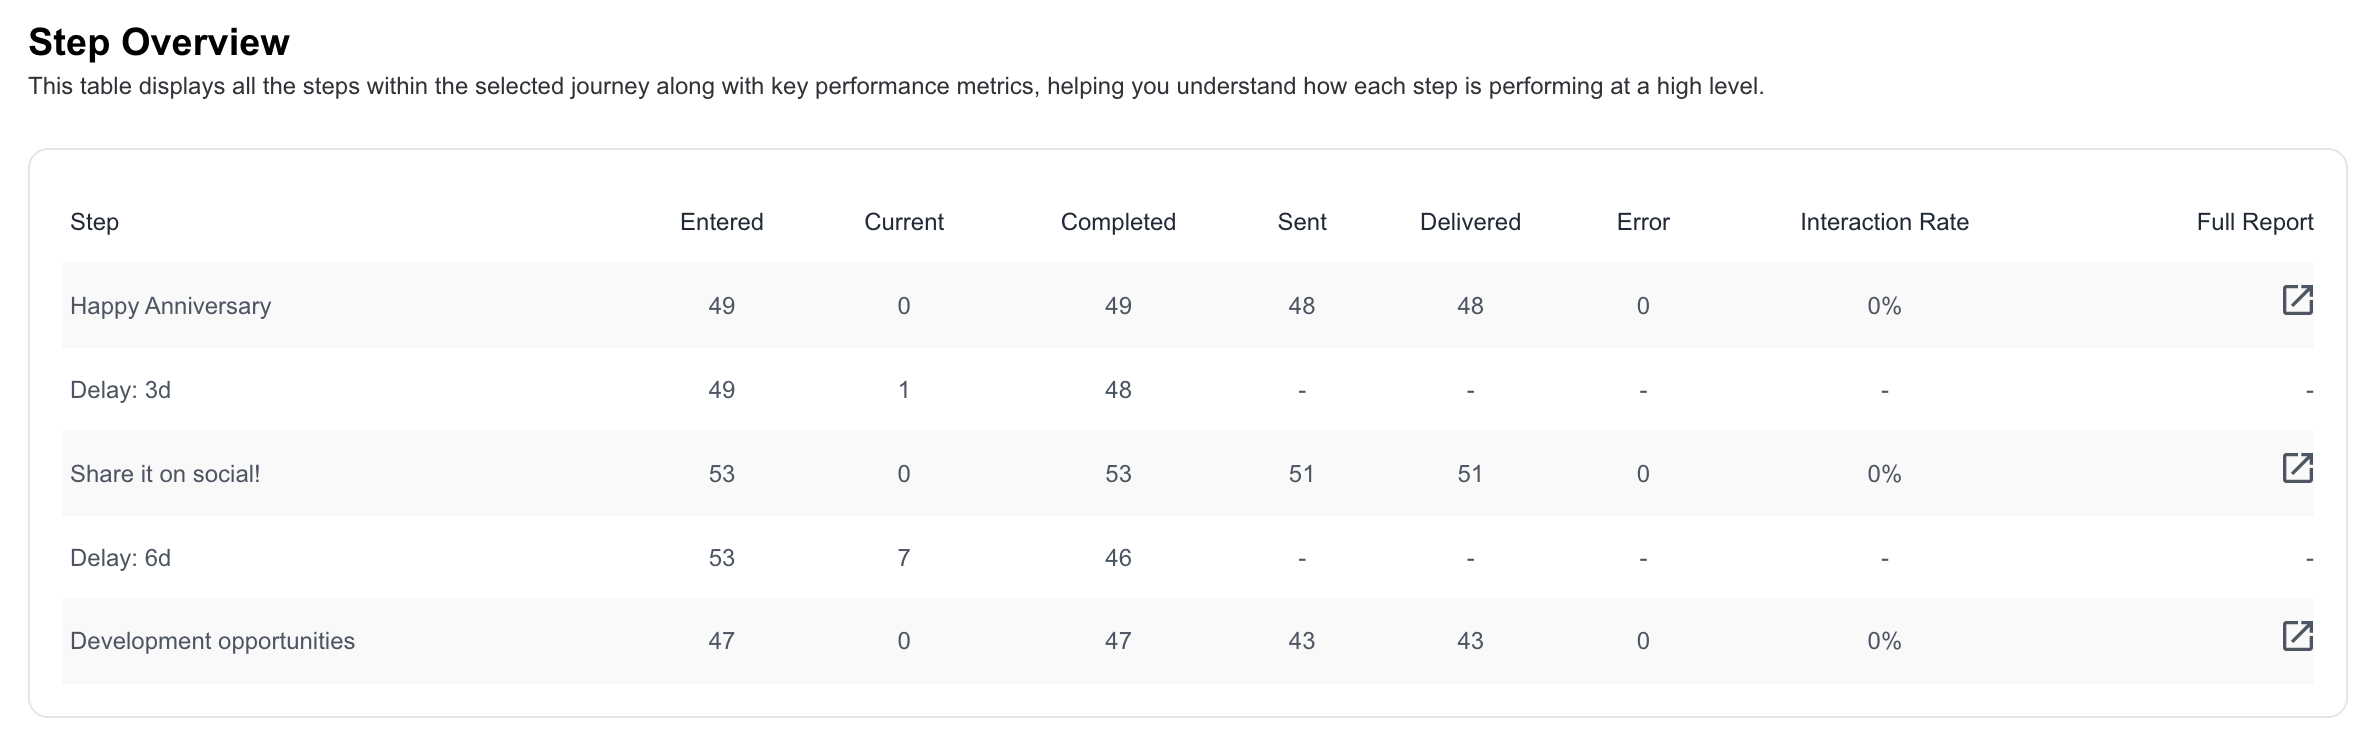The image size is (2376, 740).
Task: Select the Current column header
Action: (904, 222)
